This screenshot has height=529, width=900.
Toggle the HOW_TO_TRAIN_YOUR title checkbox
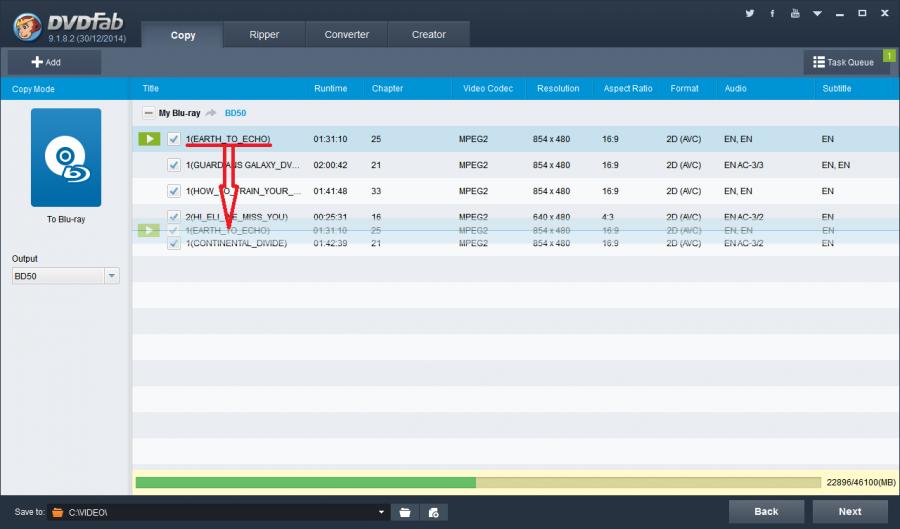tap(174, 191)
